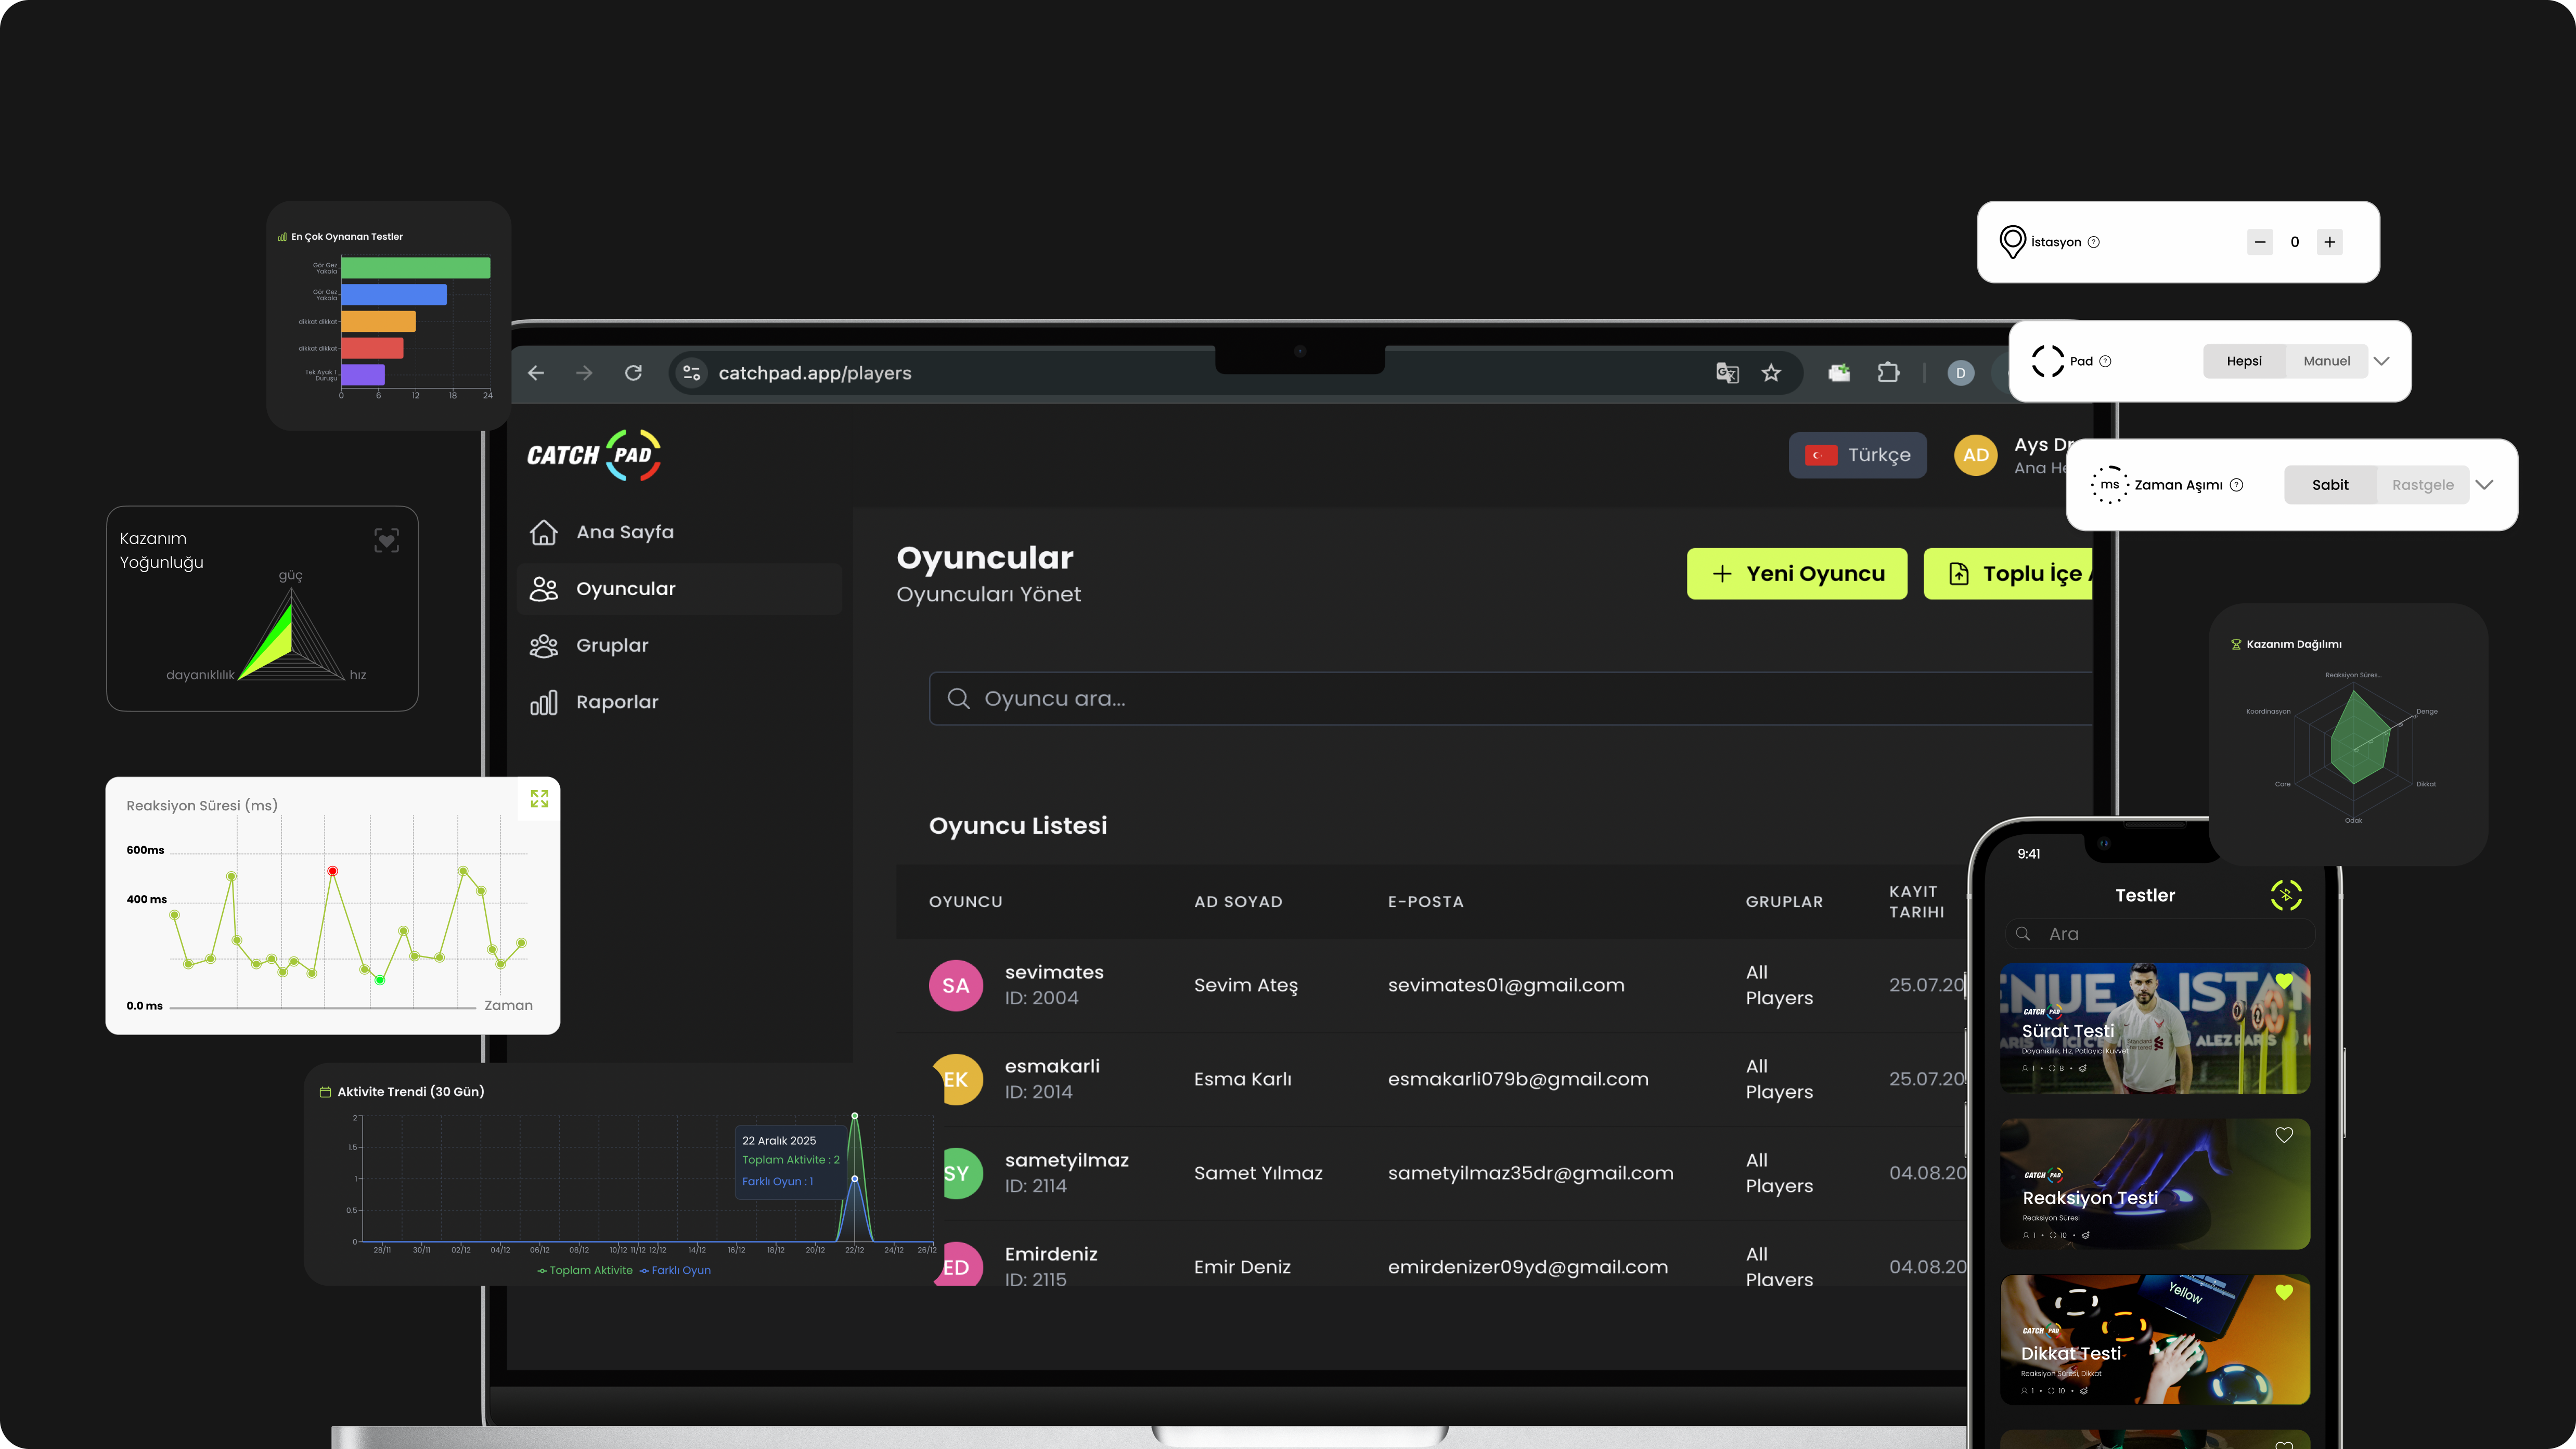Screen dimensions: 2576x1449
Task: Toggle Toplam Aktivite series in chart legend
Action: point(585,1271)
